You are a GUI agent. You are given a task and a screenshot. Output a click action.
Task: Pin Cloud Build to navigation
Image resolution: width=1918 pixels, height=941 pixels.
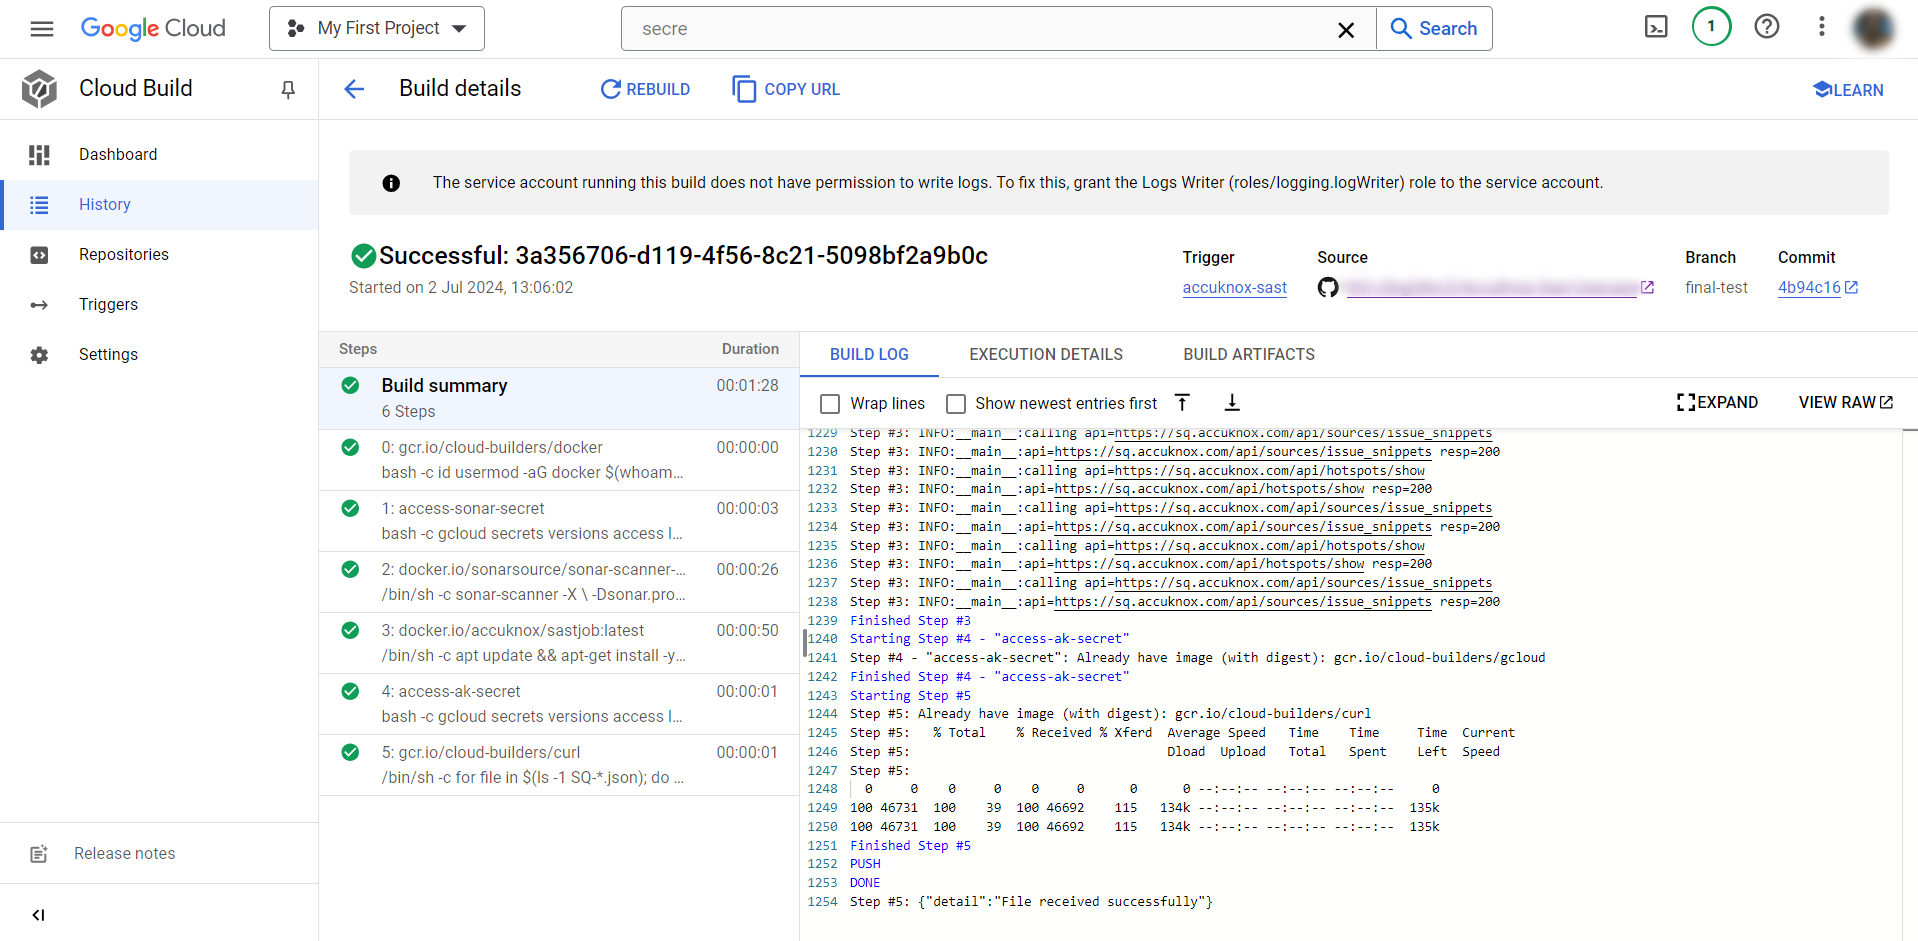click(x=287, y=89)
